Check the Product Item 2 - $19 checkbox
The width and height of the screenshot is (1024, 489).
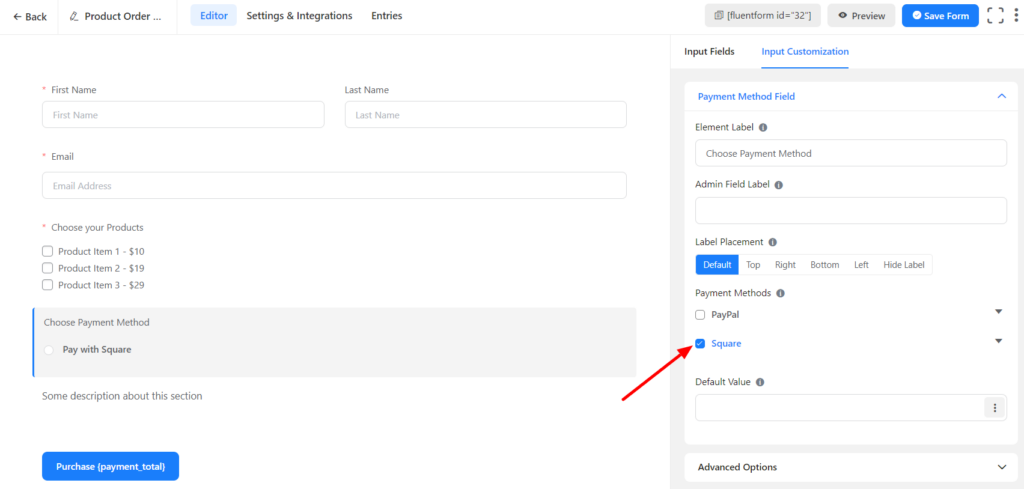coord(47,268)
